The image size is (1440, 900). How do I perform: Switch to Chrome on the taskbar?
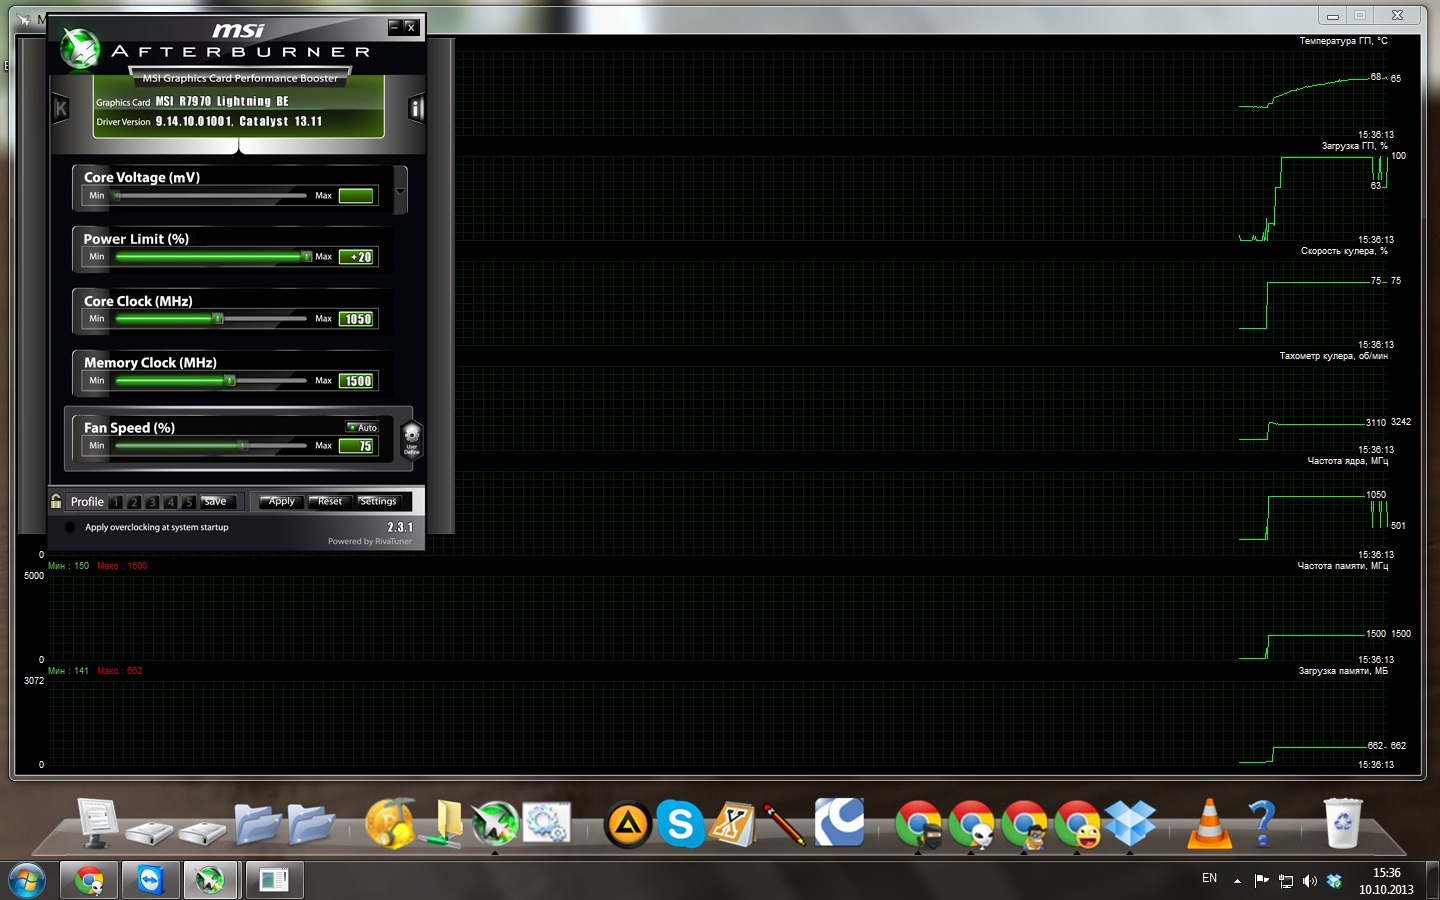tap(89, 880)
